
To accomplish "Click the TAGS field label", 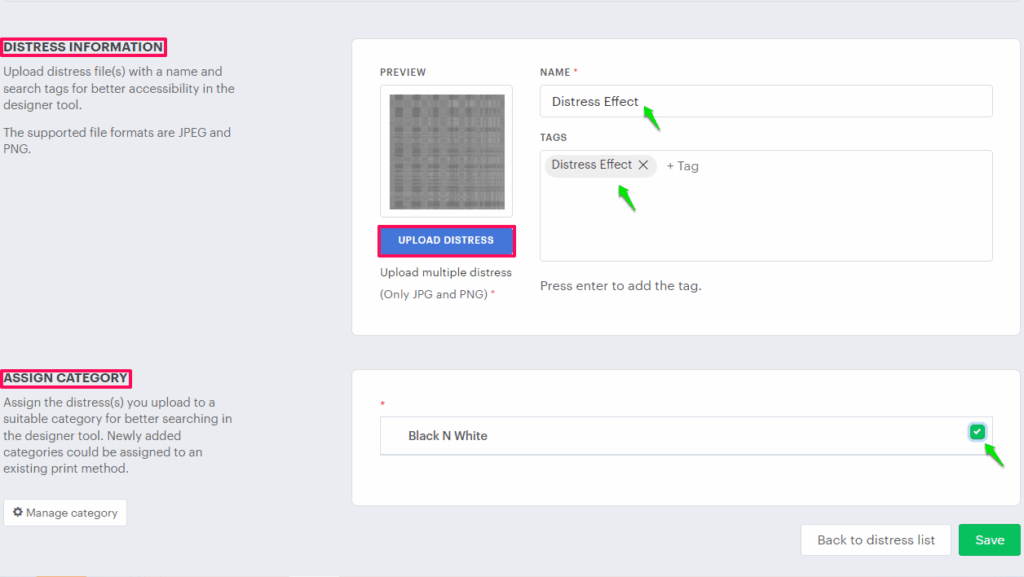I will [553, 137].
